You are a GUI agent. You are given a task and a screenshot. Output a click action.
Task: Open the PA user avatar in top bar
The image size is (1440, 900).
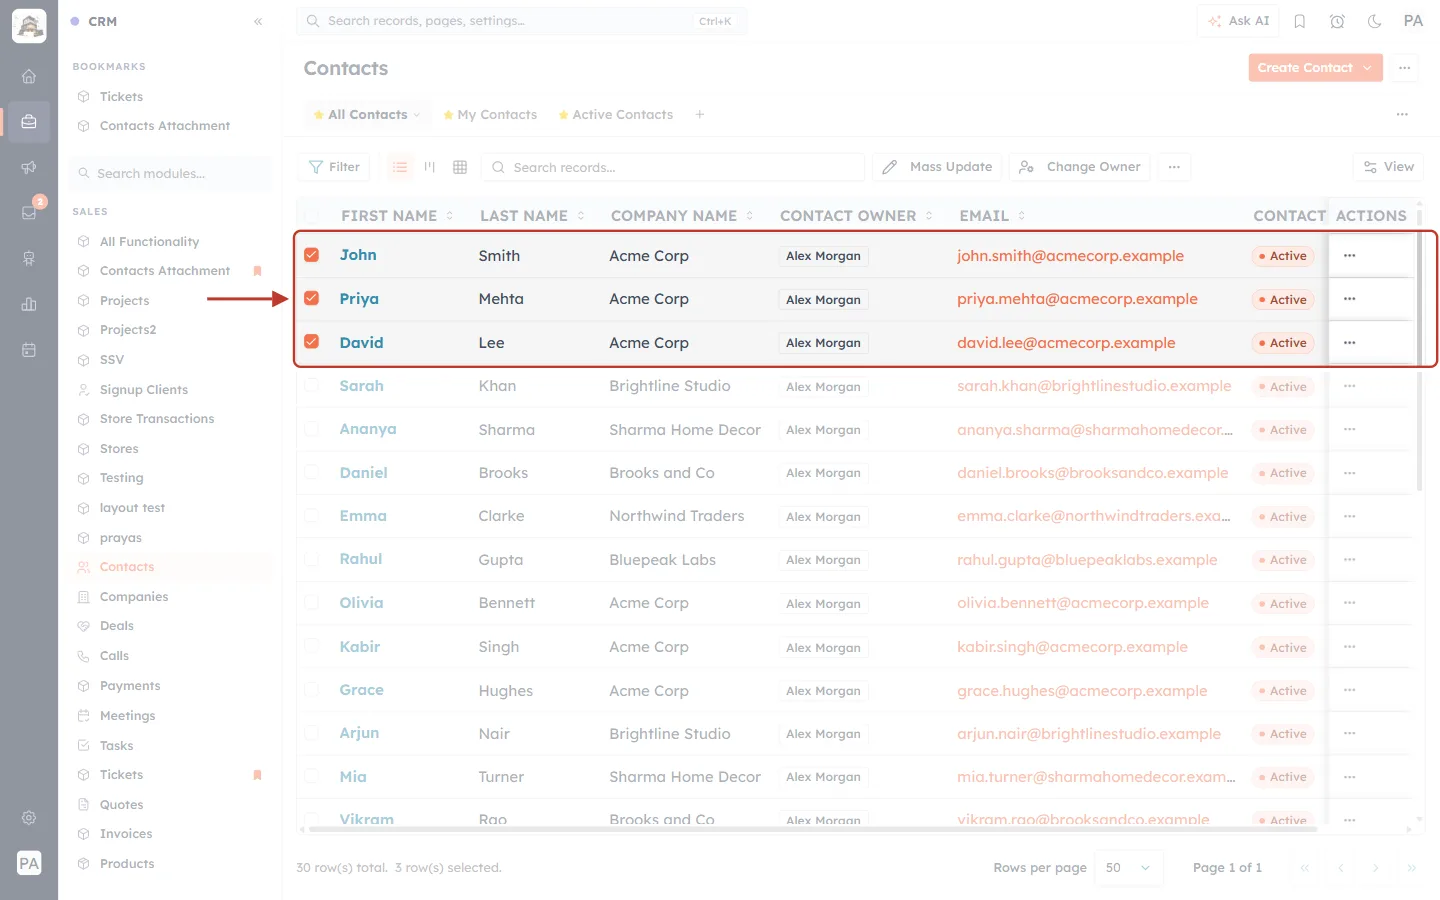click(1413, 21)
